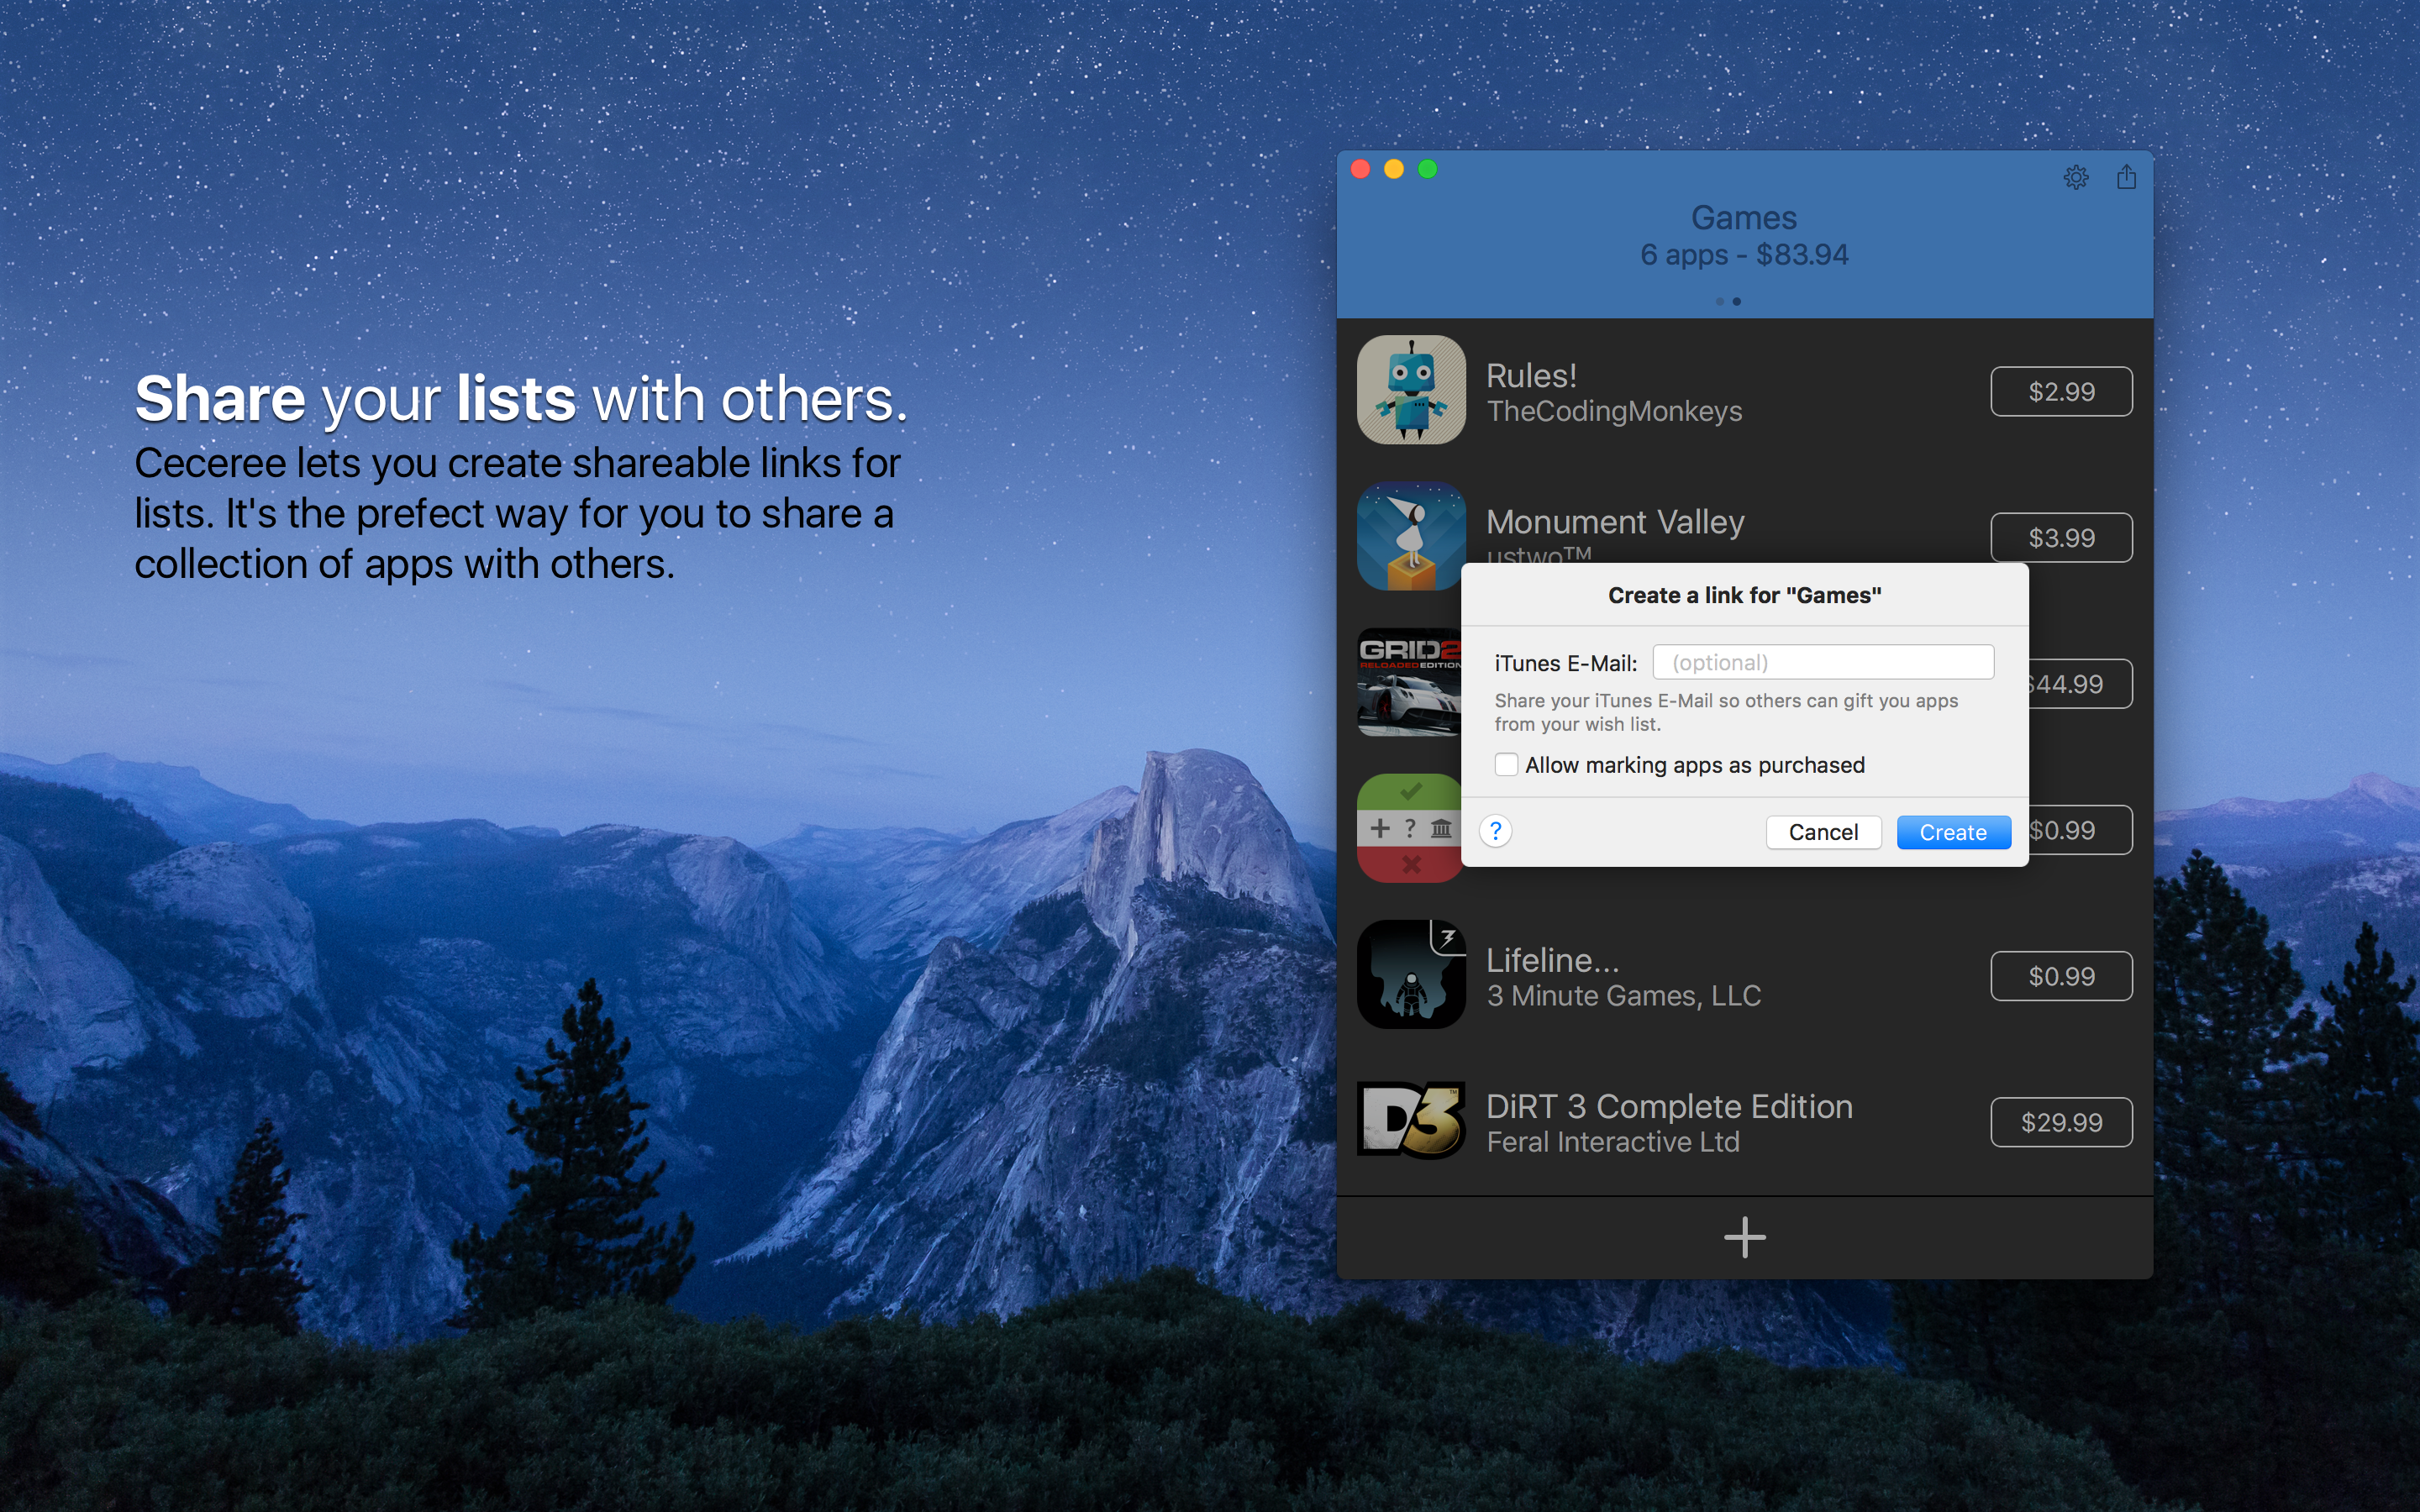The width and height of the screenshot is (2420, 1512).
Task: Click the iTunes E-Mail optional field
Action: tap(1823, 662)
